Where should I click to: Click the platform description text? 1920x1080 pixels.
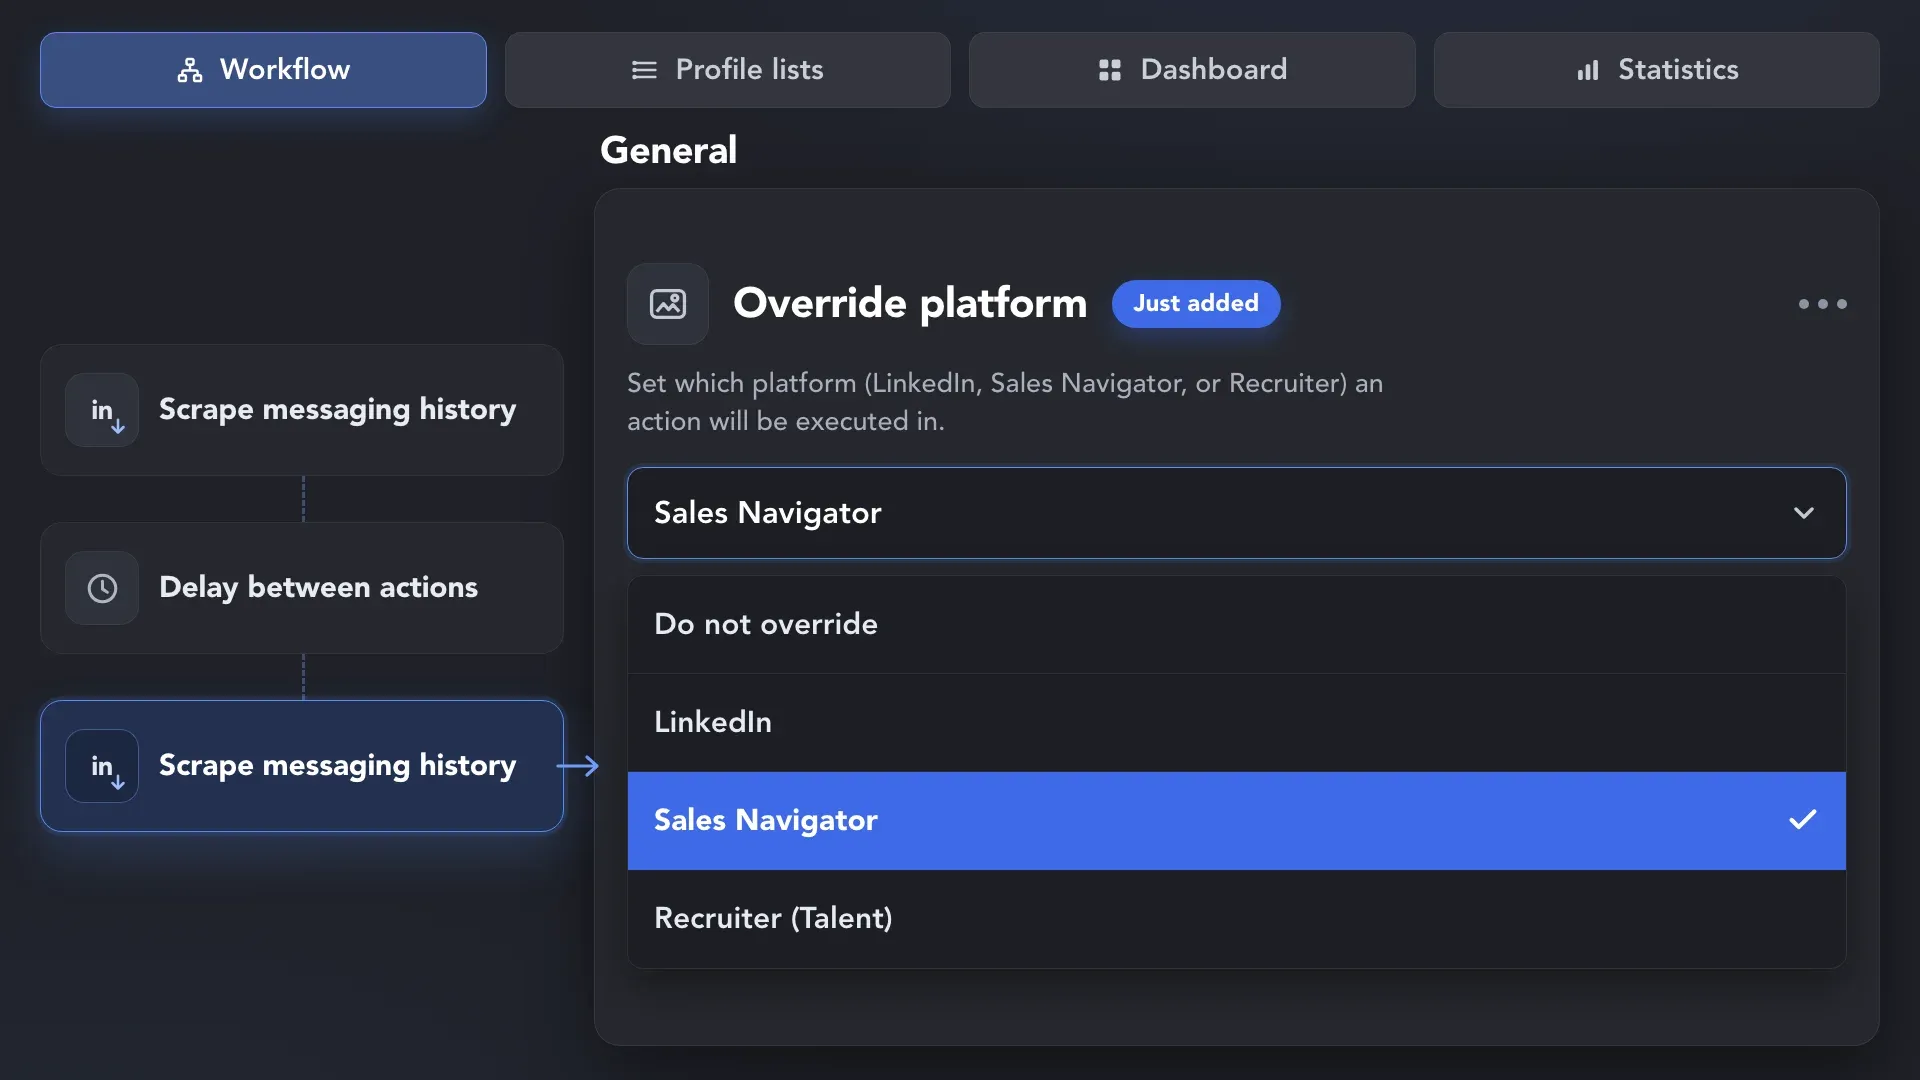pyautogui.click(x=1005, y=402)
